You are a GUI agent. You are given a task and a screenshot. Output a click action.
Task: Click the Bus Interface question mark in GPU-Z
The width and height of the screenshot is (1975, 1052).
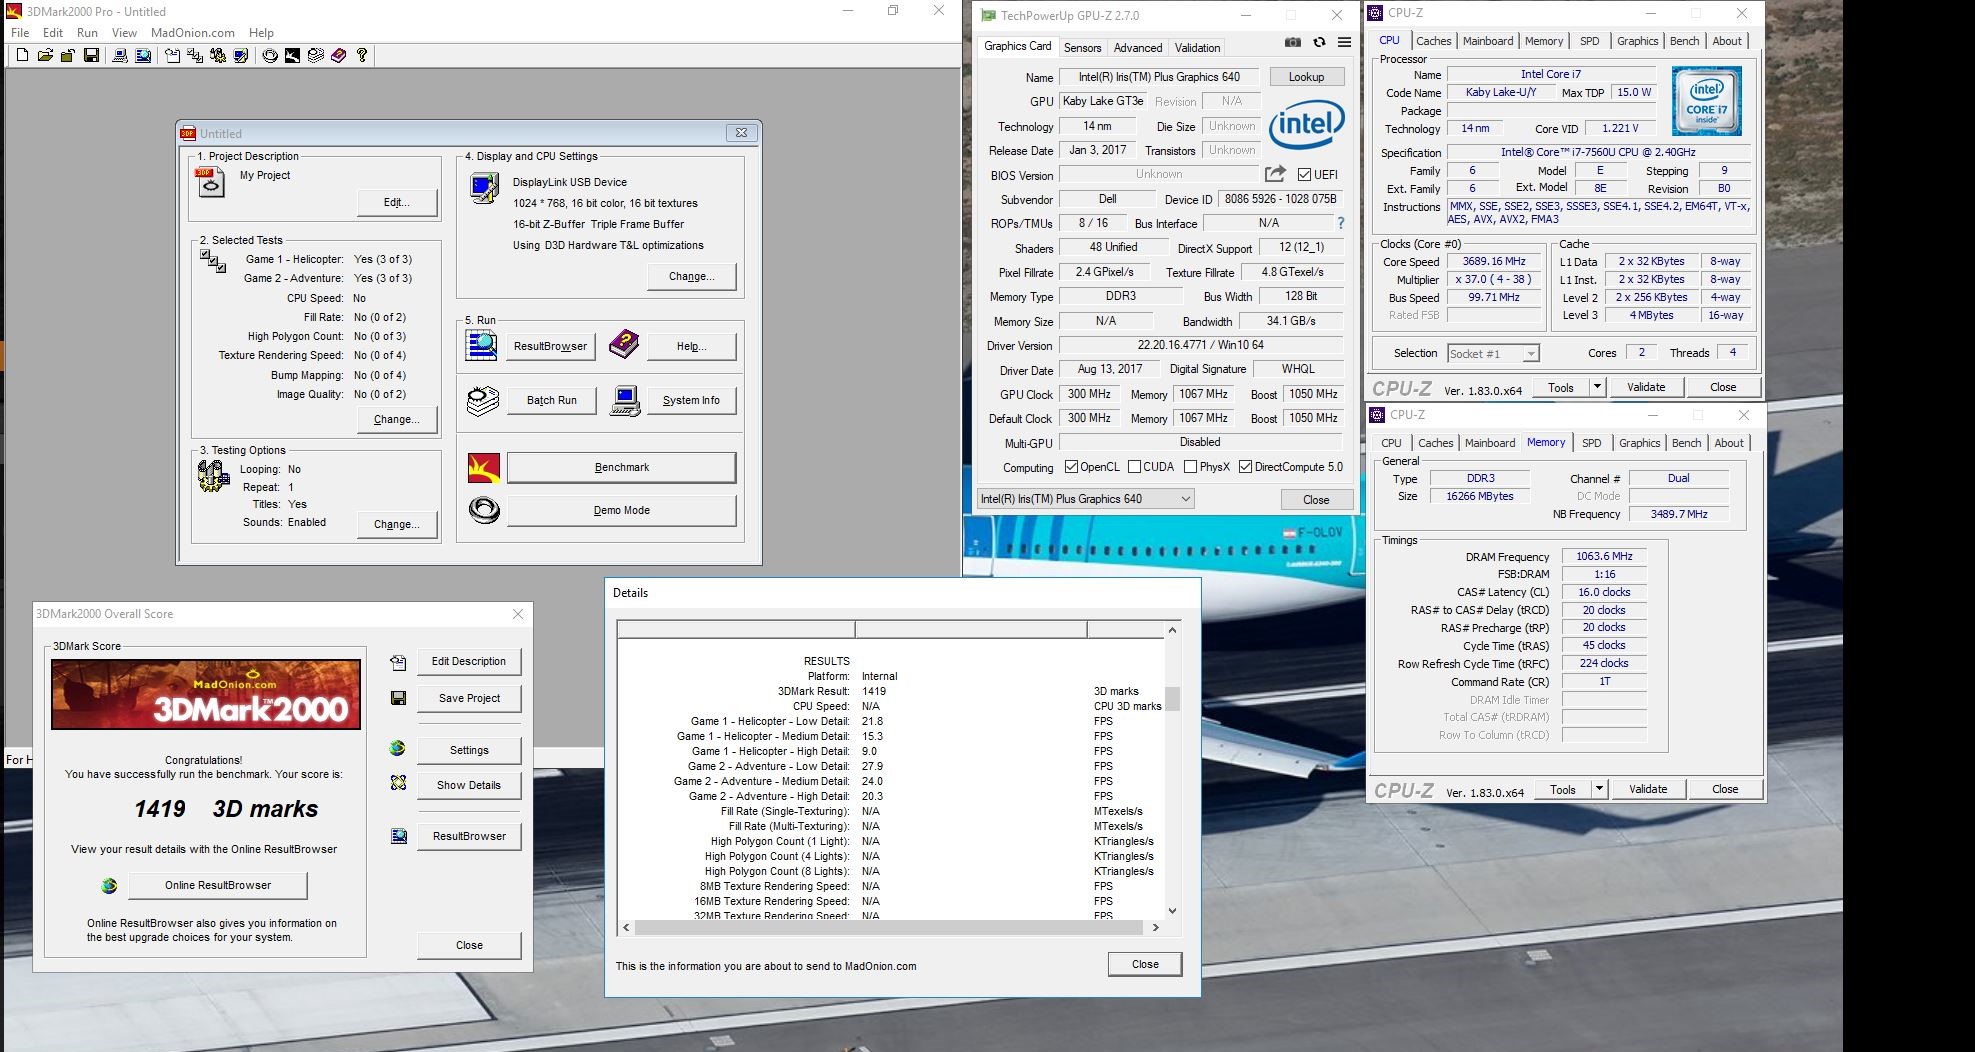tap(1341, 223)
